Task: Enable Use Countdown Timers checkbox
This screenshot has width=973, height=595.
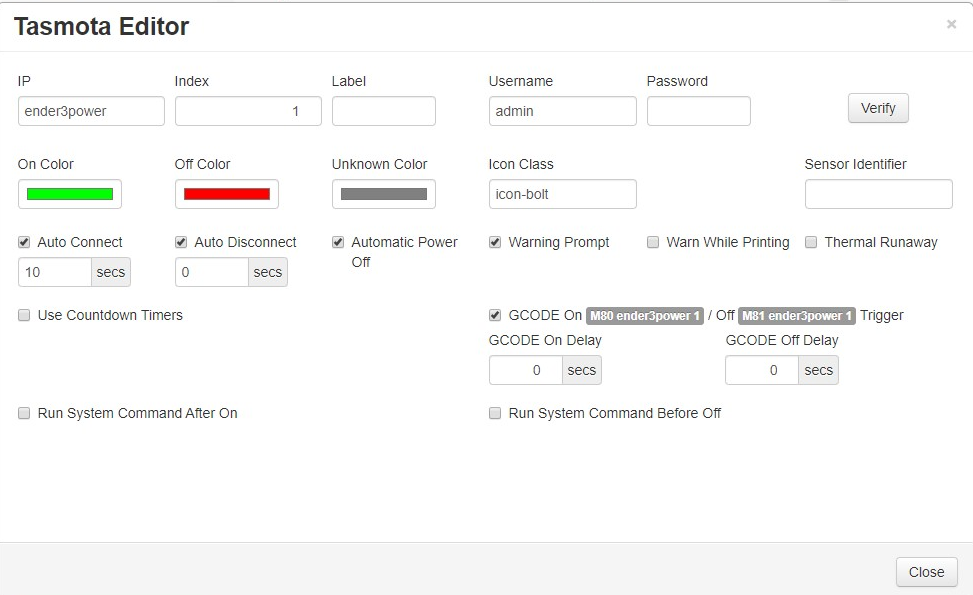Action: click(x=24, y=315)
